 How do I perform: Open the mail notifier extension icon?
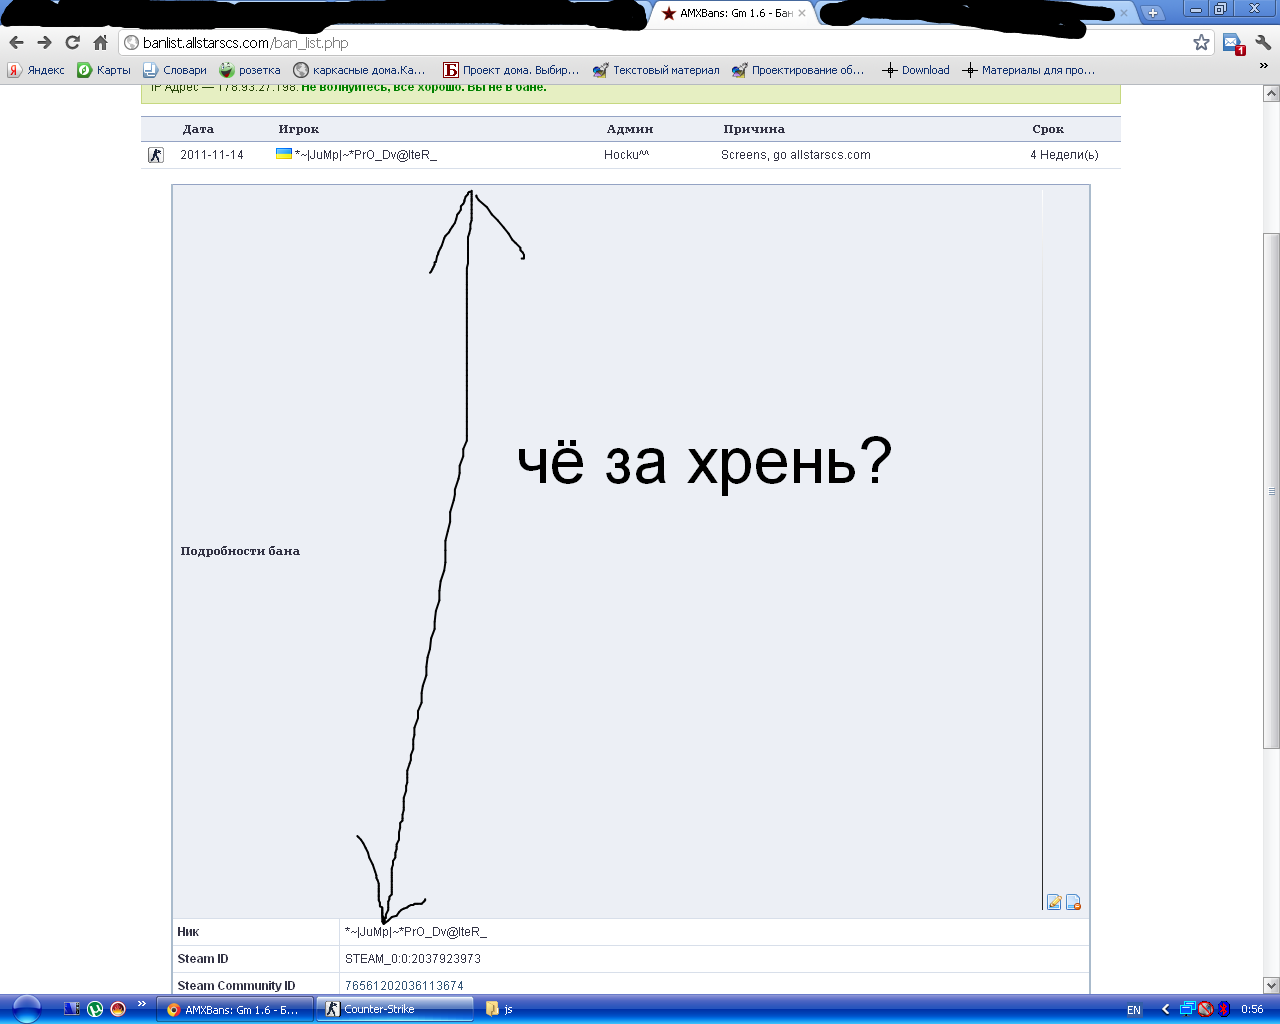[x=1234, y=43]
